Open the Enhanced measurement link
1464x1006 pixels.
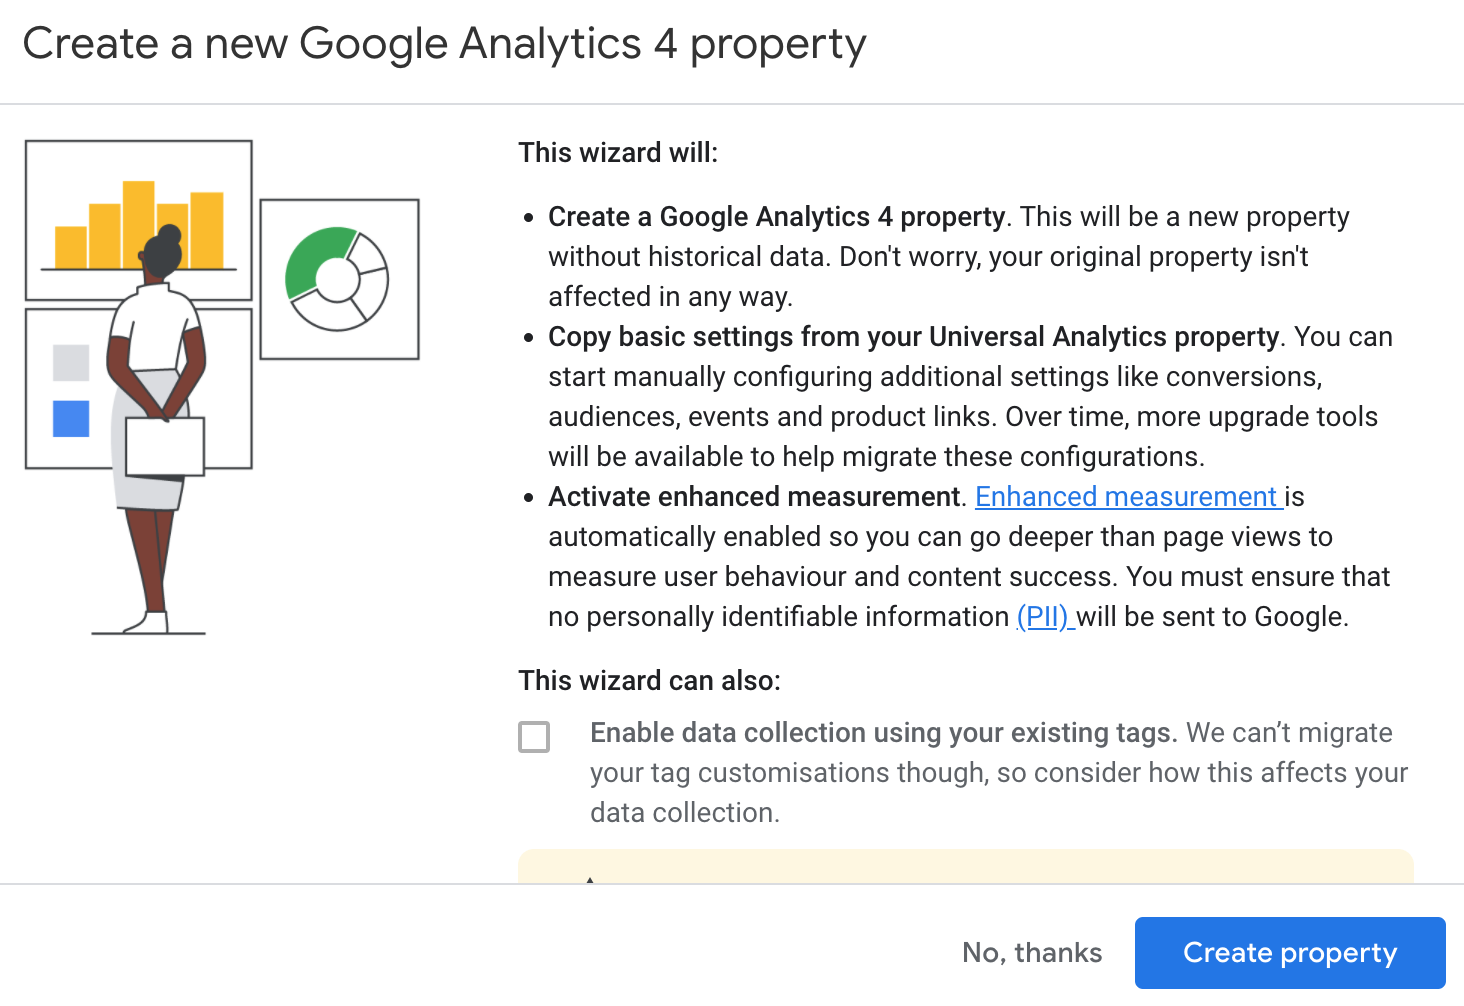pyautogui.click(x=1129, y=497)
